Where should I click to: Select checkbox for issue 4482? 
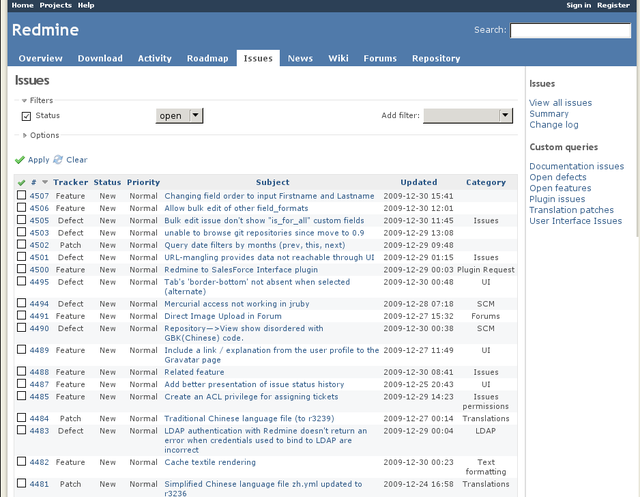tap(21, 461)
